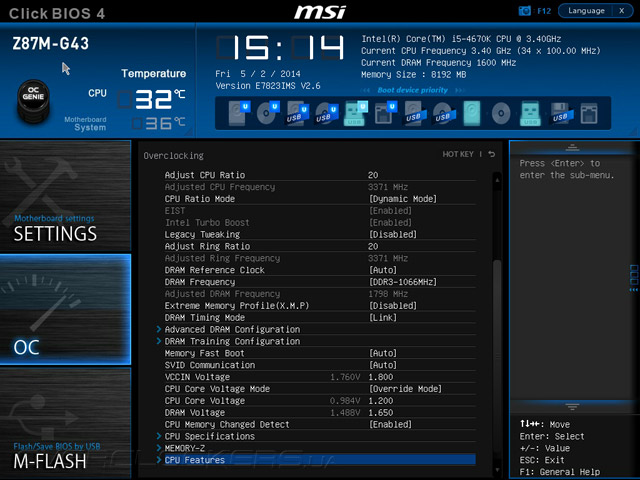The height and width of the screenshot is (480, 640).
Task: Select the UEFI hard disk boot device icon
Action: [x=239, y=113]
